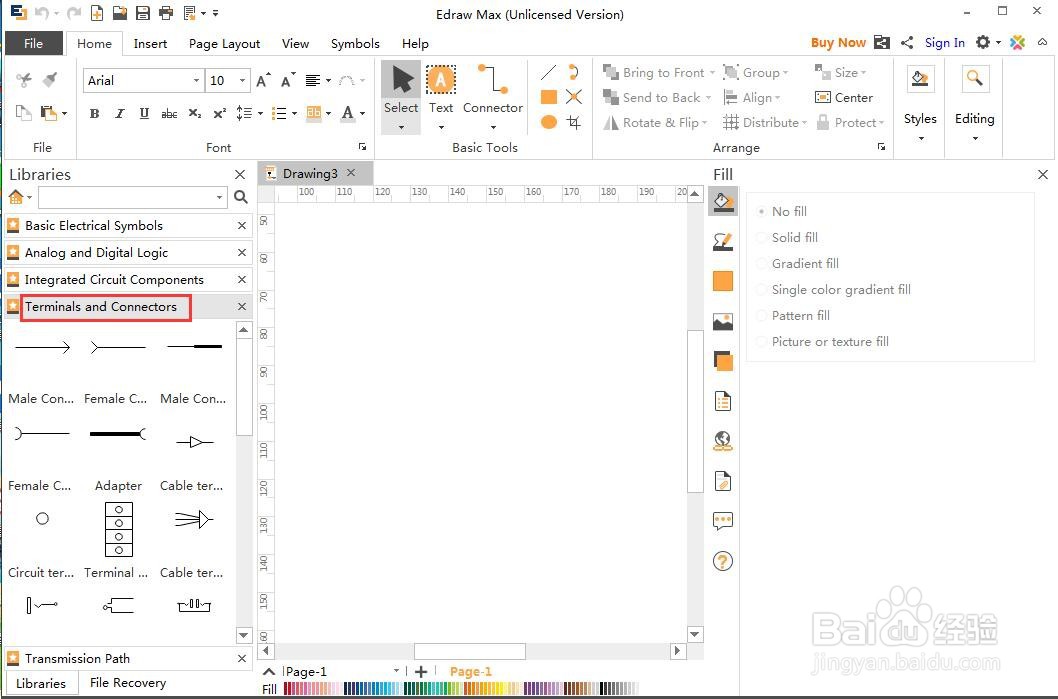Switch to the Insert tab
Screen dimensions: 1058x699
point(150,43)
